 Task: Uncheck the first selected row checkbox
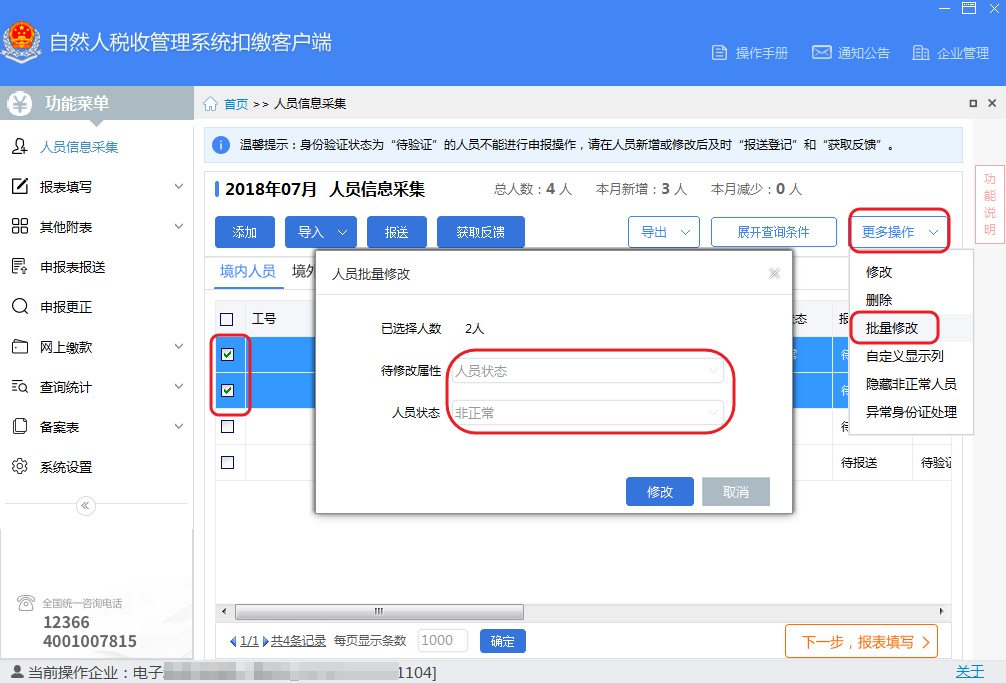227,355
